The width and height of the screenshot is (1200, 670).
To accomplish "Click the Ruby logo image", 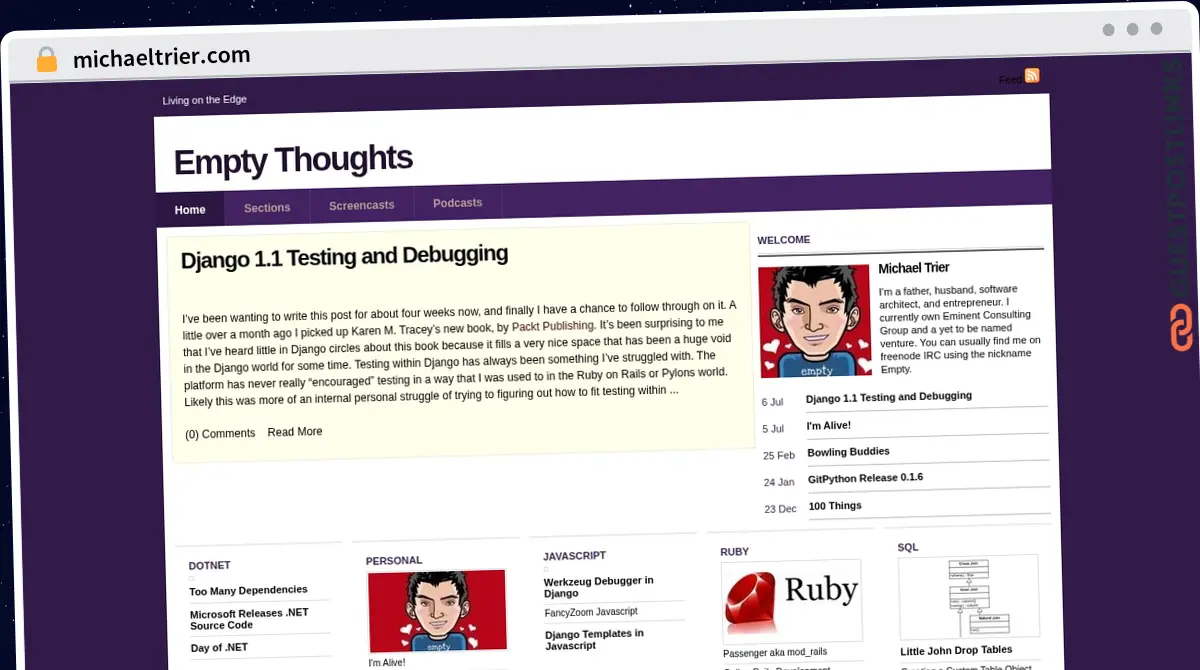I will coord(792,600).
